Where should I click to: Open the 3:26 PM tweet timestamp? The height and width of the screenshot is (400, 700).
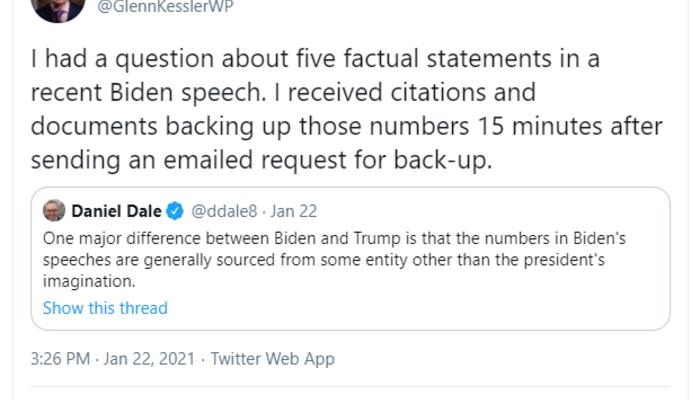click(x=62, y=358)
